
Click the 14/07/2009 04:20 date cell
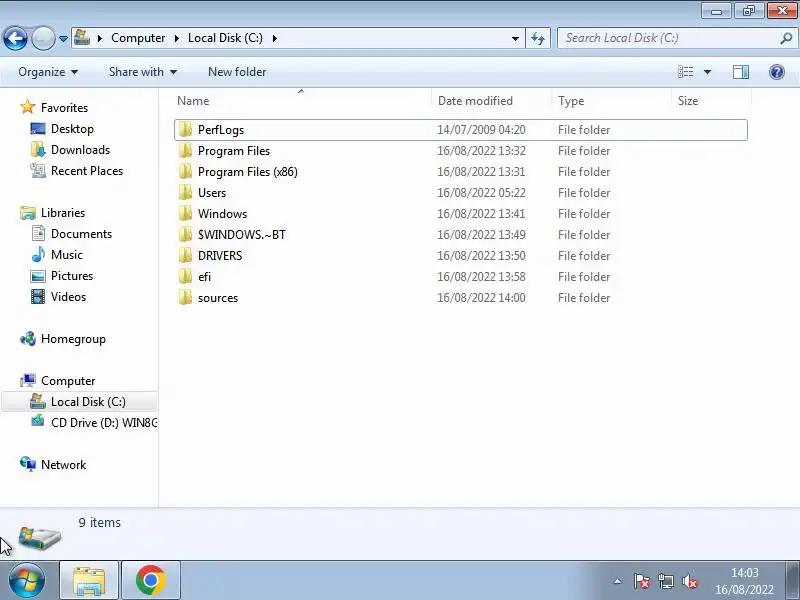coord(481,130)
